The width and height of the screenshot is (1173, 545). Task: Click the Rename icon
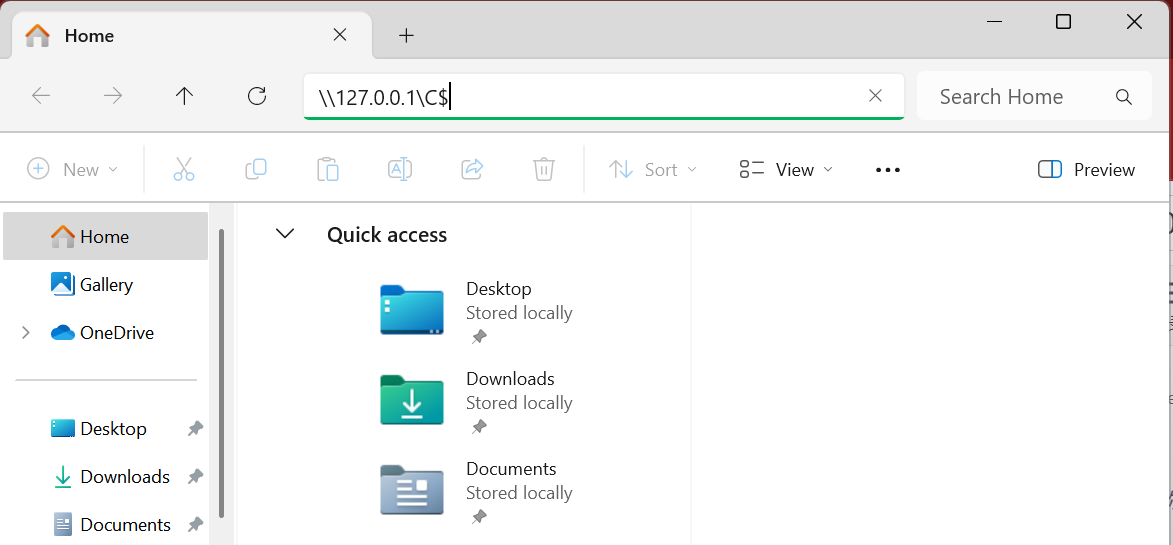(x=399, y=170)
